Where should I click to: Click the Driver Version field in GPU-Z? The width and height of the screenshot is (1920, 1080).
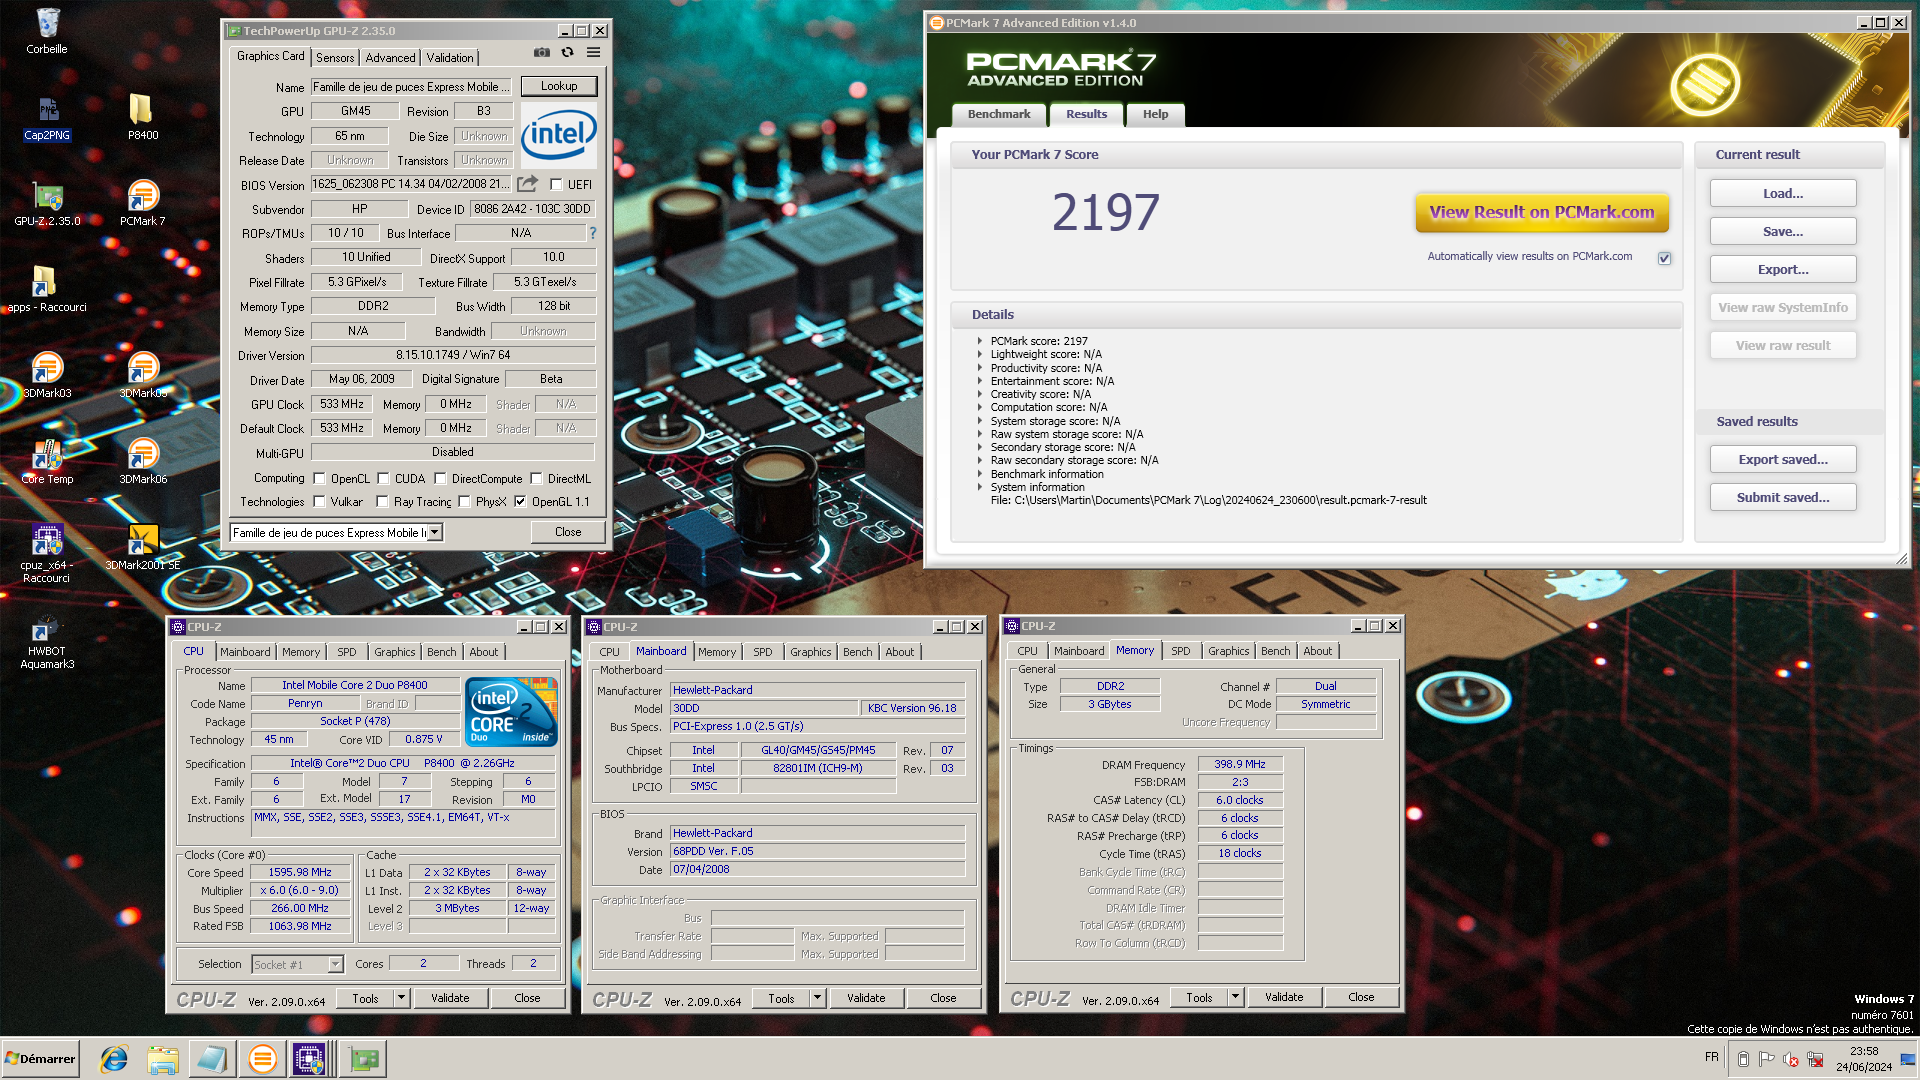[x=453, y=355]
